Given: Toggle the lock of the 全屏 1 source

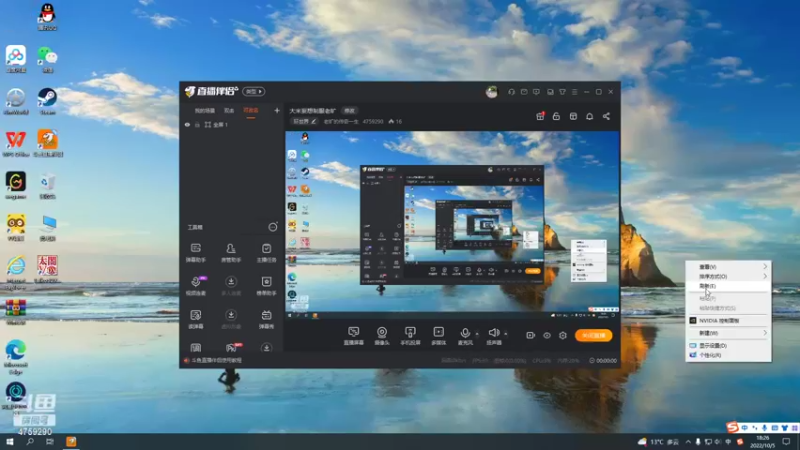Looking at the screenshot, I should (197, 124).
